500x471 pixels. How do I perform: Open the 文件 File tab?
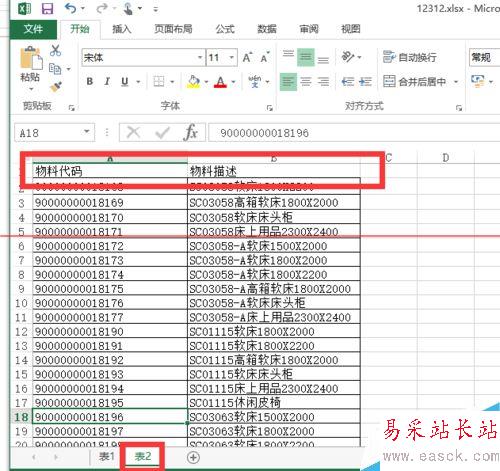point(33,29)
